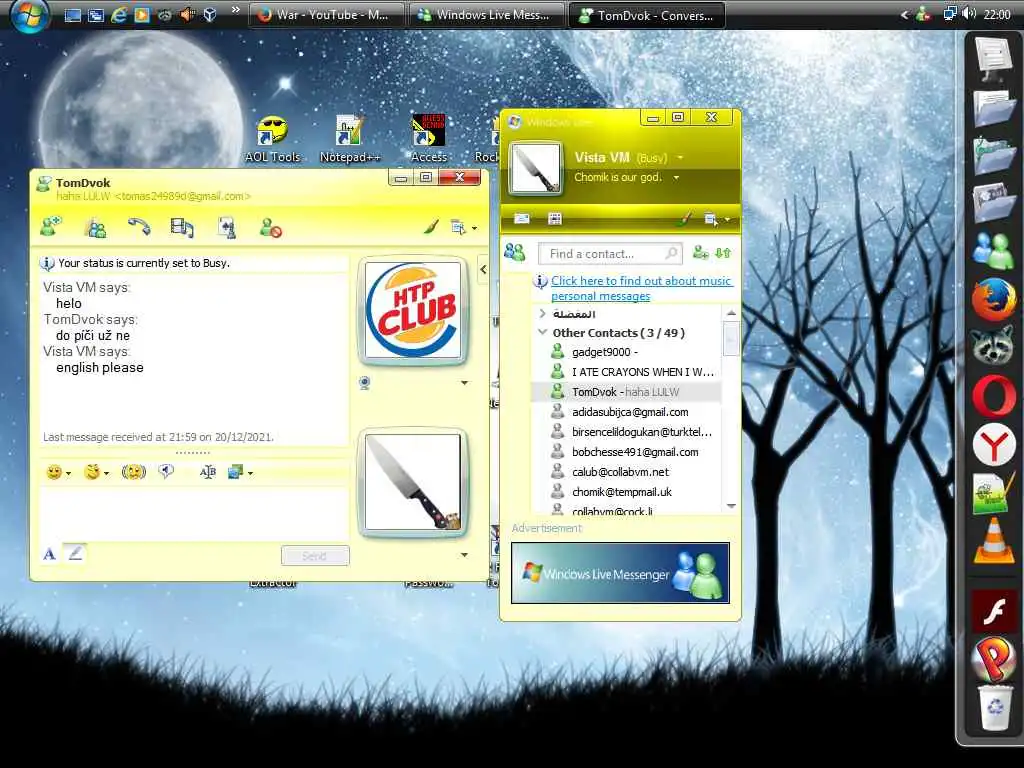Click the contact list sort arrows icon
The width and height of the screenshot is (1024, 768).
tap(723, 253)
